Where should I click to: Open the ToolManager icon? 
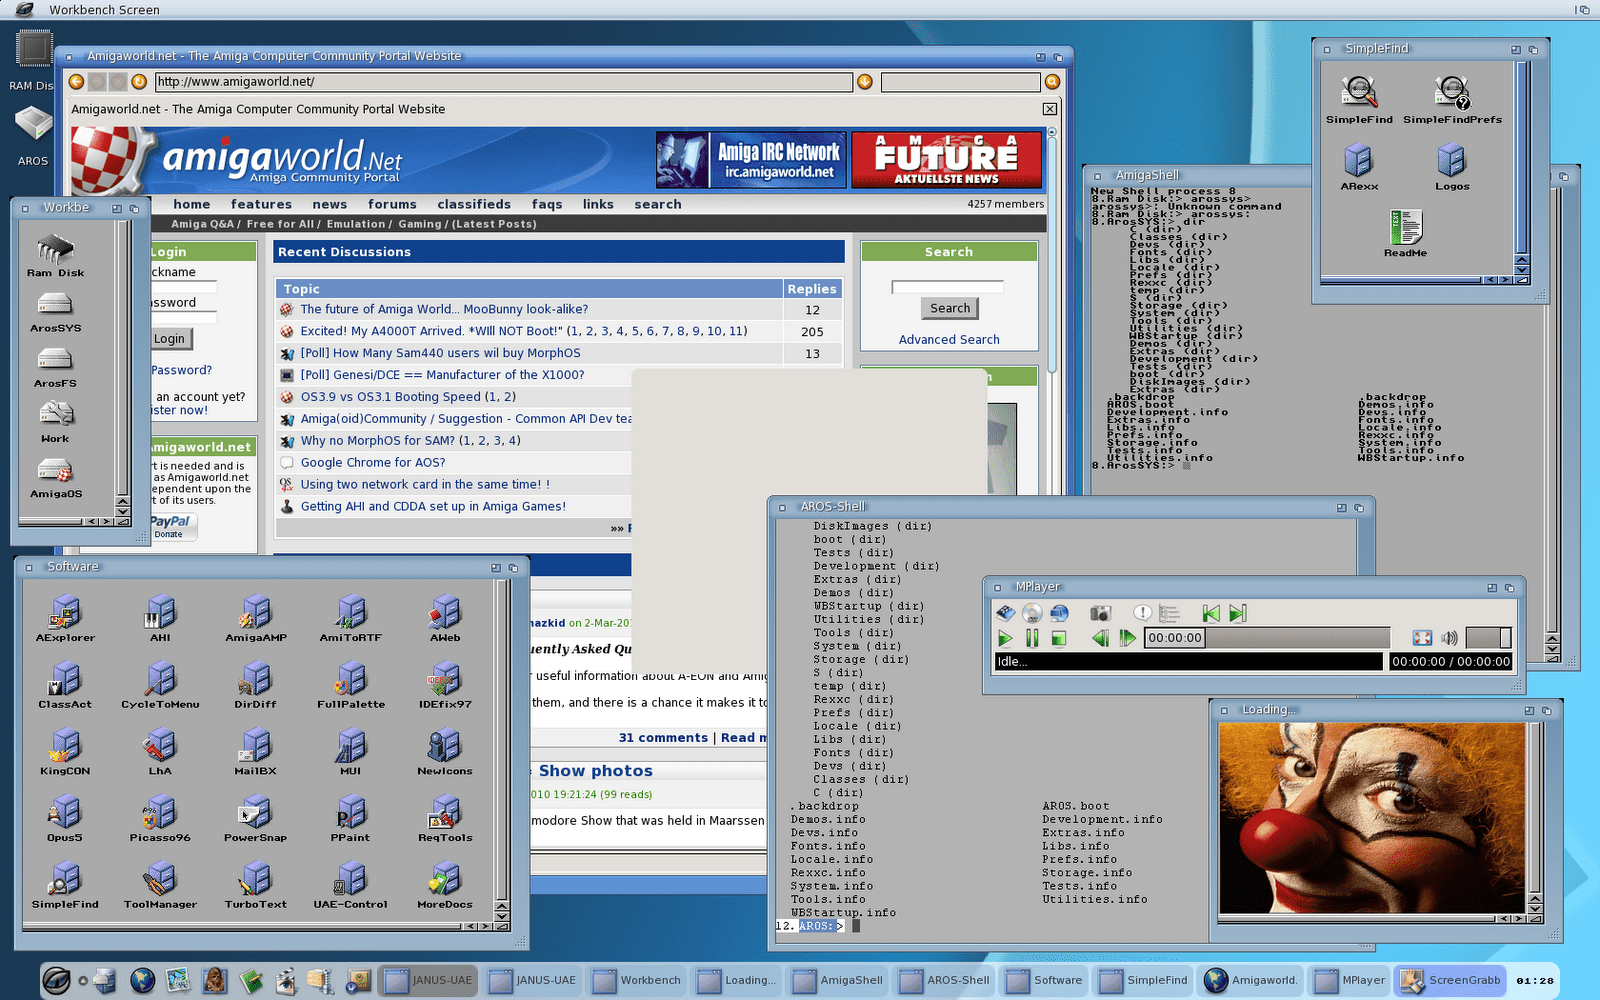click(160, 885)
